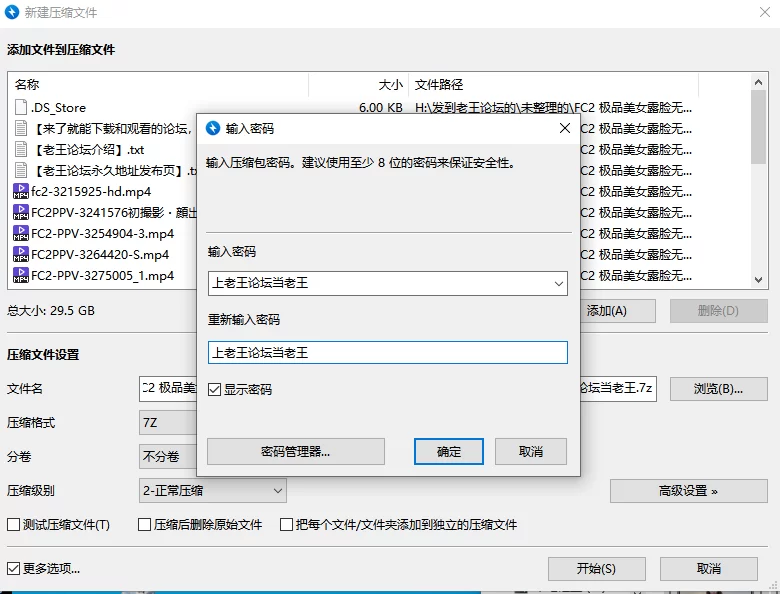This screenshot has height=594, width=780.
Task: Click the 6.00 KB size cell
Action: (381, 107)
